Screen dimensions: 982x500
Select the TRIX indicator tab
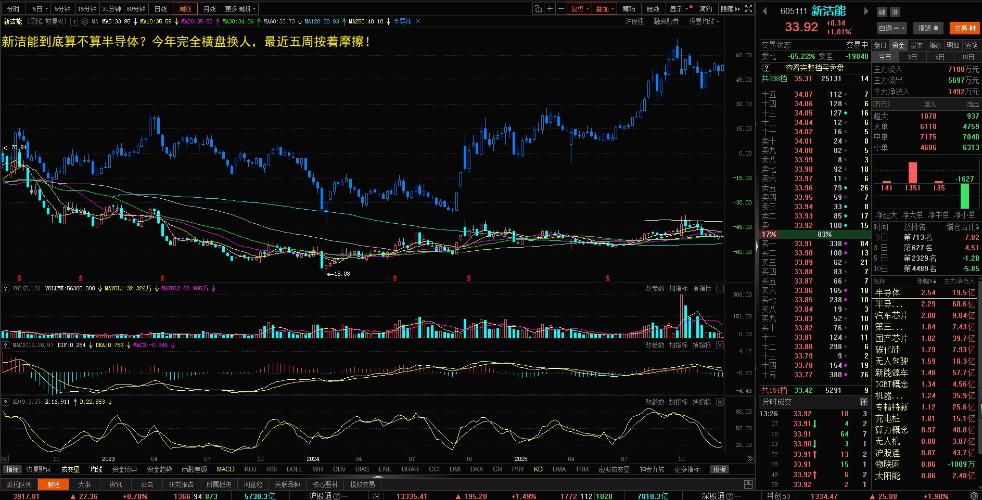point(582,469)
